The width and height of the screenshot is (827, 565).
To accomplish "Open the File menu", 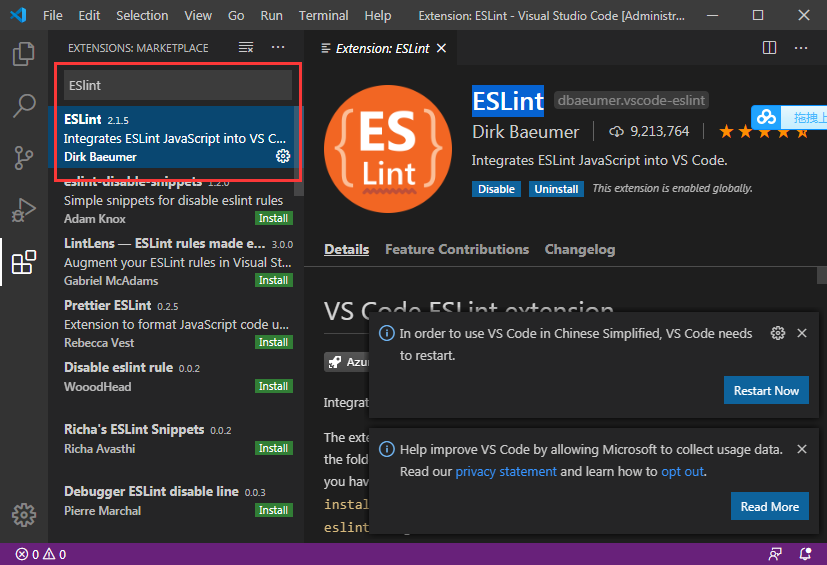I will coord(53,15).
